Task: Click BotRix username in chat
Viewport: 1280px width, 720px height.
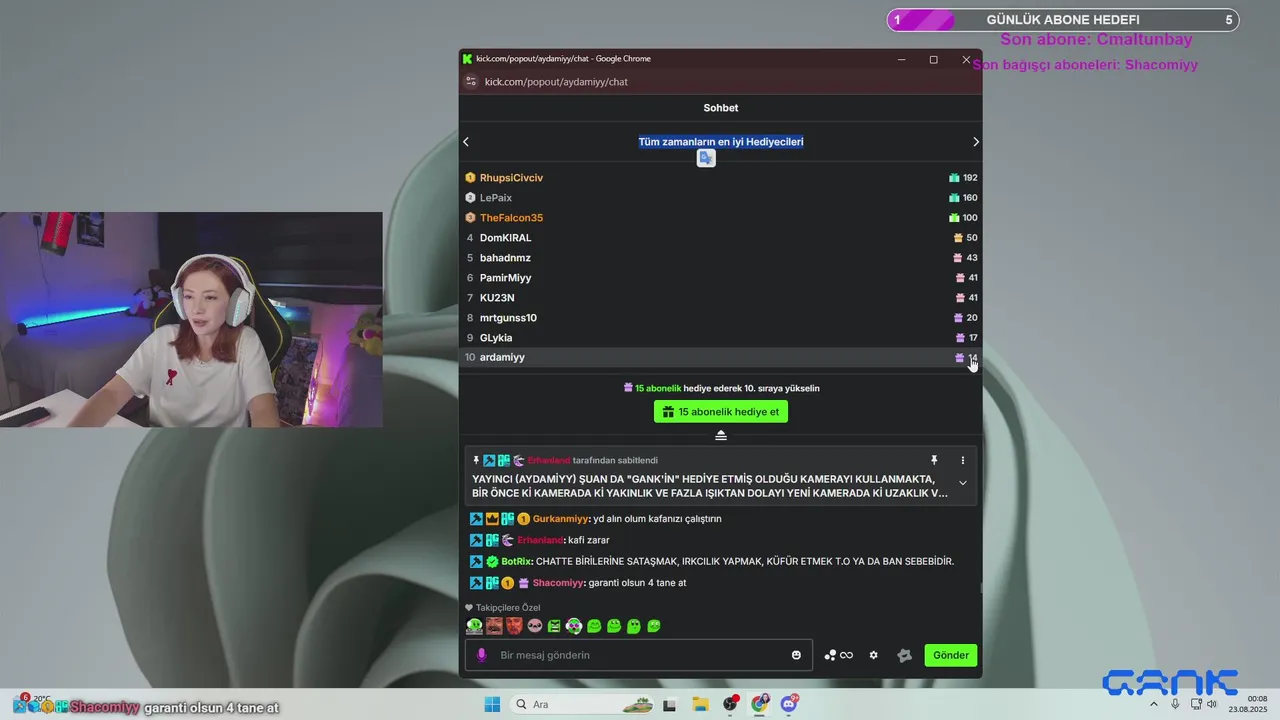Action: point(516,561)
